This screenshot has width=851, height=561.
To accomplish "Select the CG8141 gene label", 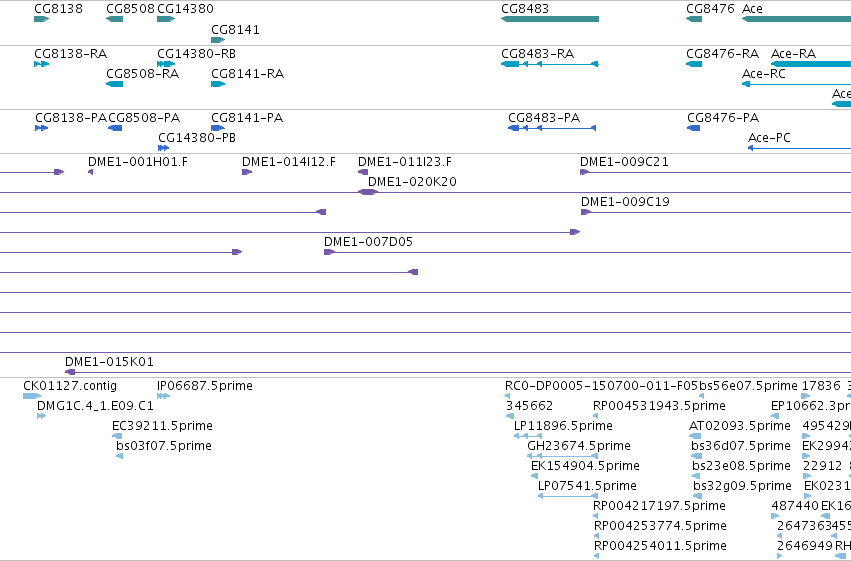I will point(235,30).
